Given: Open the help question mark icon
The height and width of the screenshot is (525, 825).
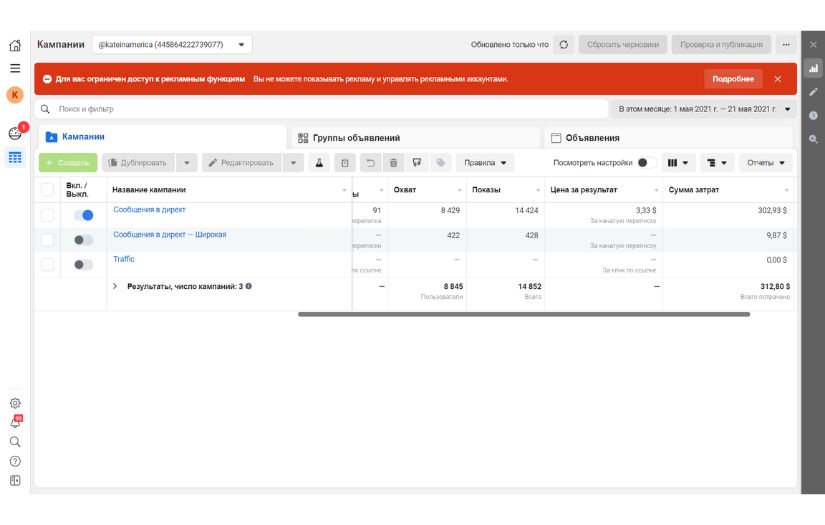Looking at the screenshot, I should click(x=15, y=461).
